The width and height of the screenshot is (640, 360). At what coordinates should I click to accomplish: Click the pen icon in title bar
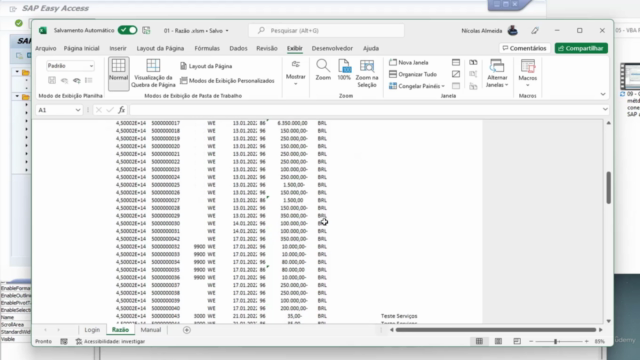point(535,30)
